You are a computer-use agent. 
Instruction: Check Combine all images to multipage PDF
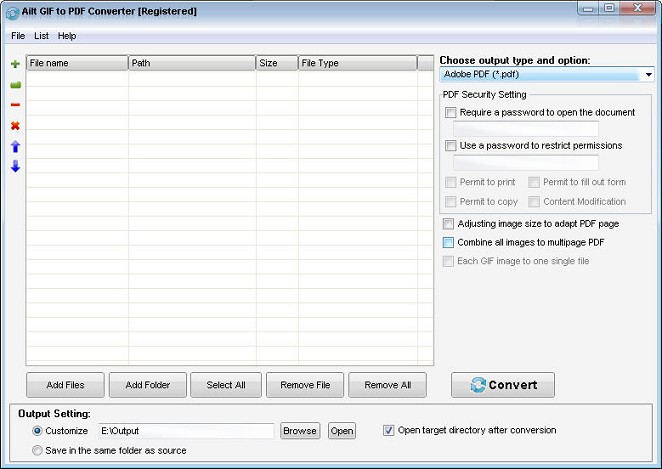(x=448, y=242)
